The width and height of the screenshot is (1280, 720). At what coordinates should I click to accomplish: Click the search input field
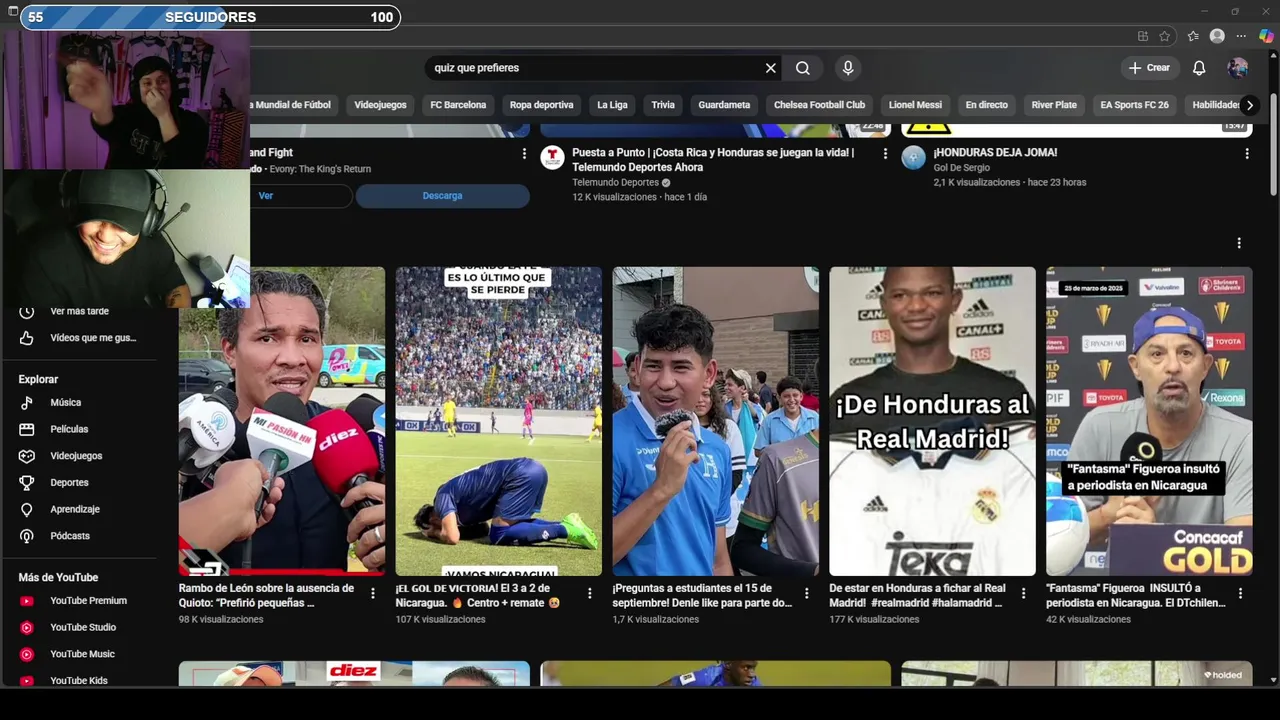595,68
